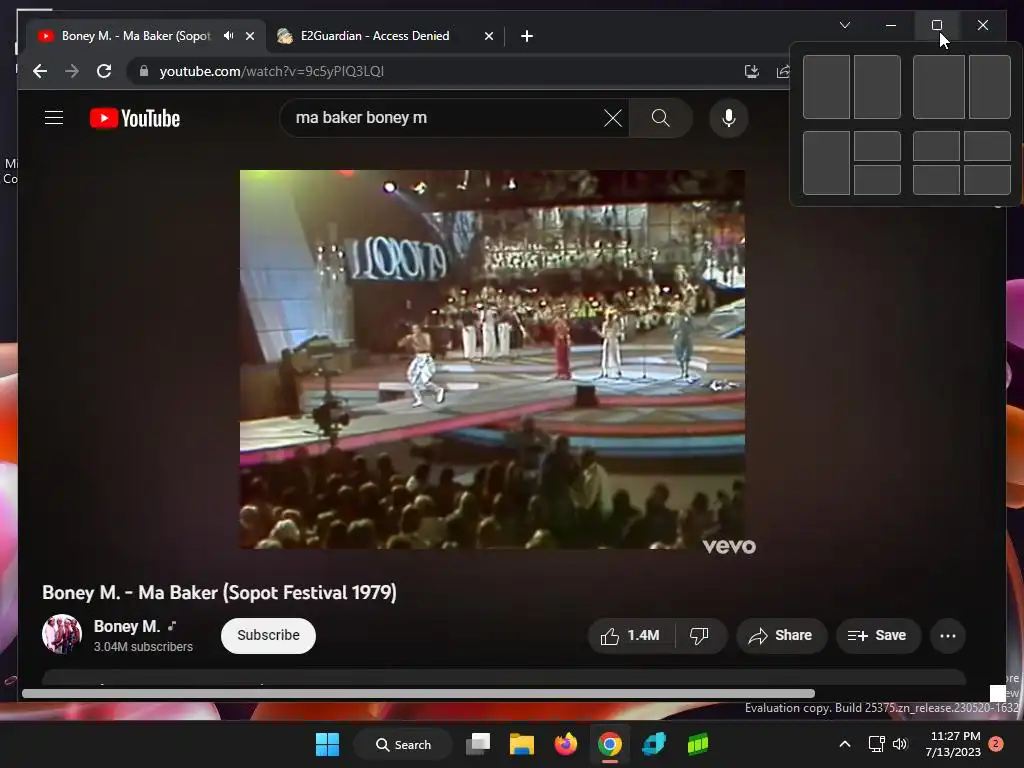Click the install app icon in address bar
1024x768 pixels.
click(x=752, y=71)
